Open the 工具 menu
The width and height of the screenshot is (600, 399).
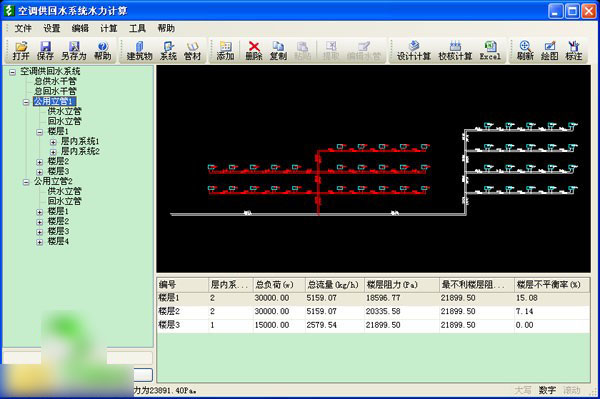137,28
